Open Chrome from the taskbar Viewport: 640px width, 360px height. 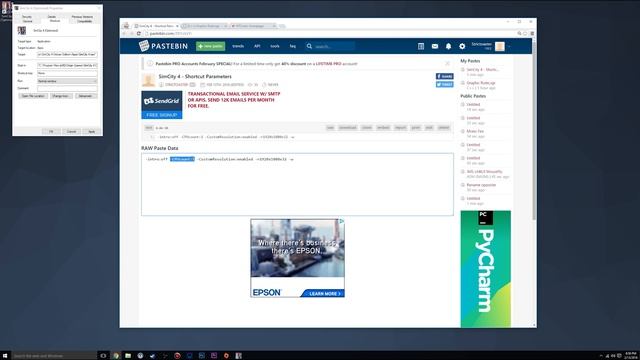tap(116, 356)
